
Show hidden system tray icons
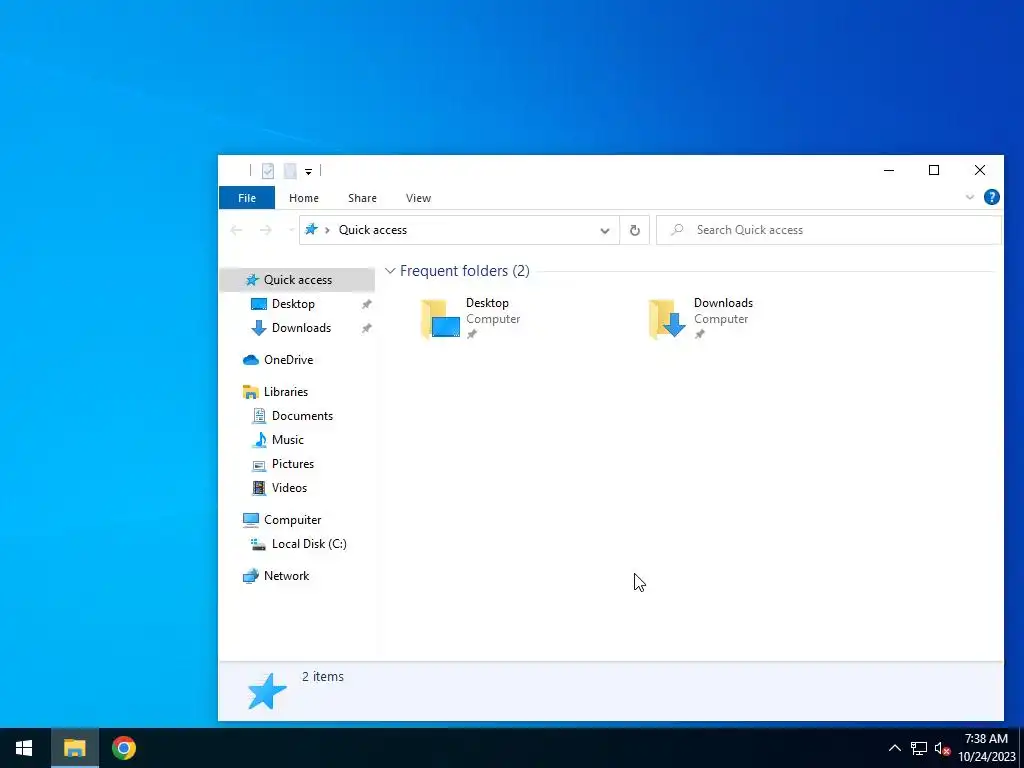[895, 748]
